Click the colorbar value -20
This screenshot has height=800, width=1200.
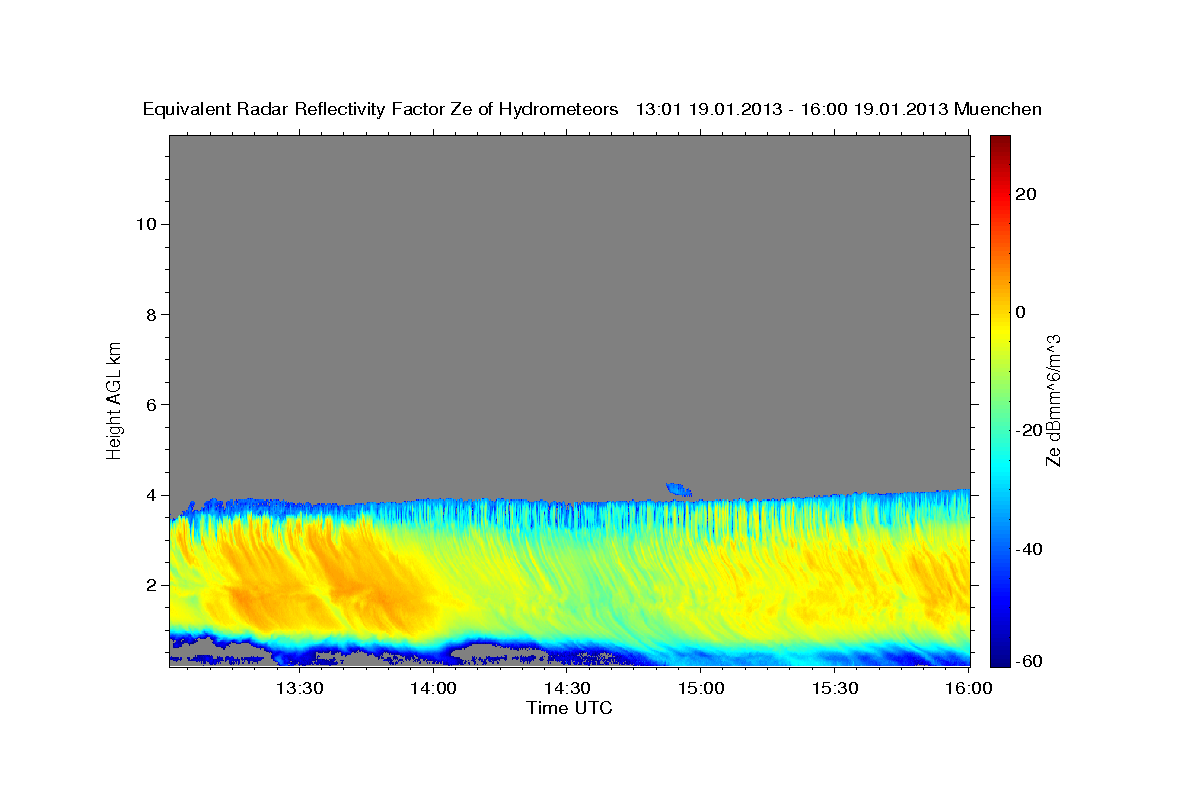(x=1028, y=430)
